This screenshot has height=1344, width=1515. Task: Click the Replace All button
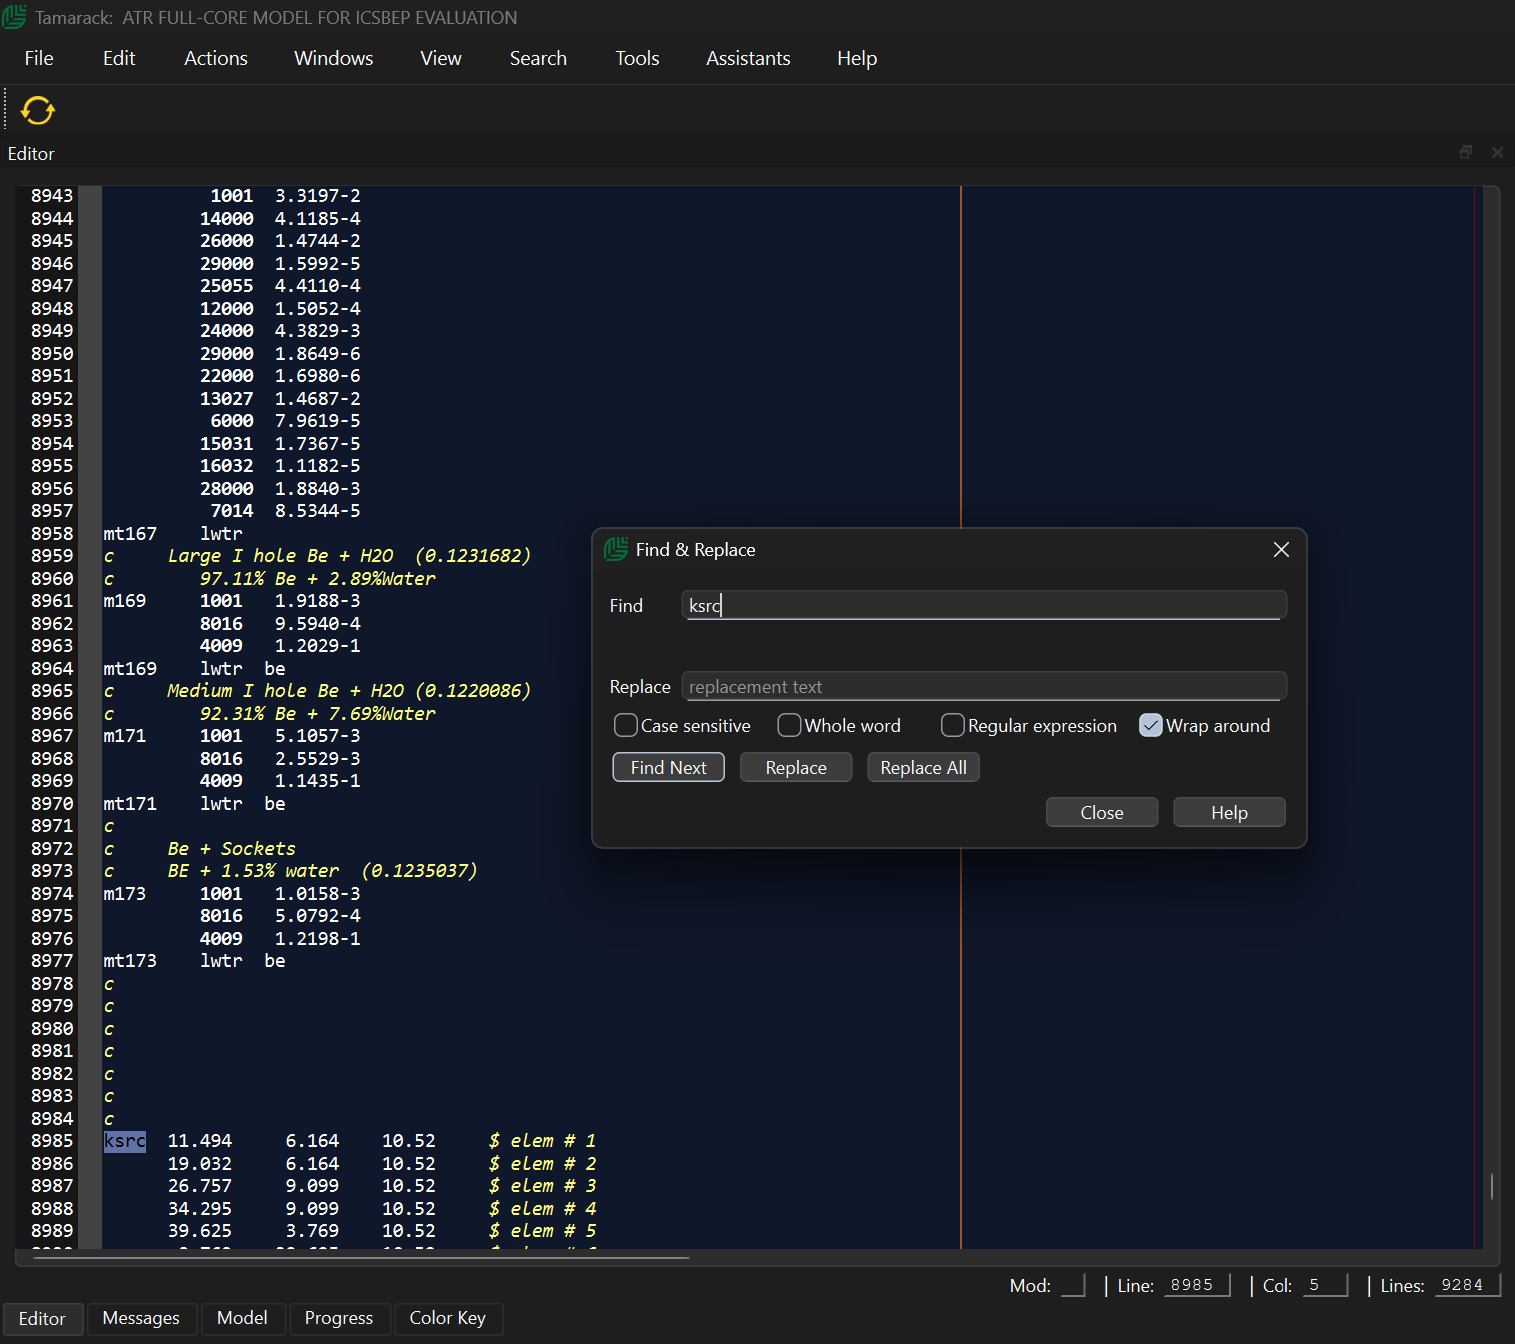923,767
